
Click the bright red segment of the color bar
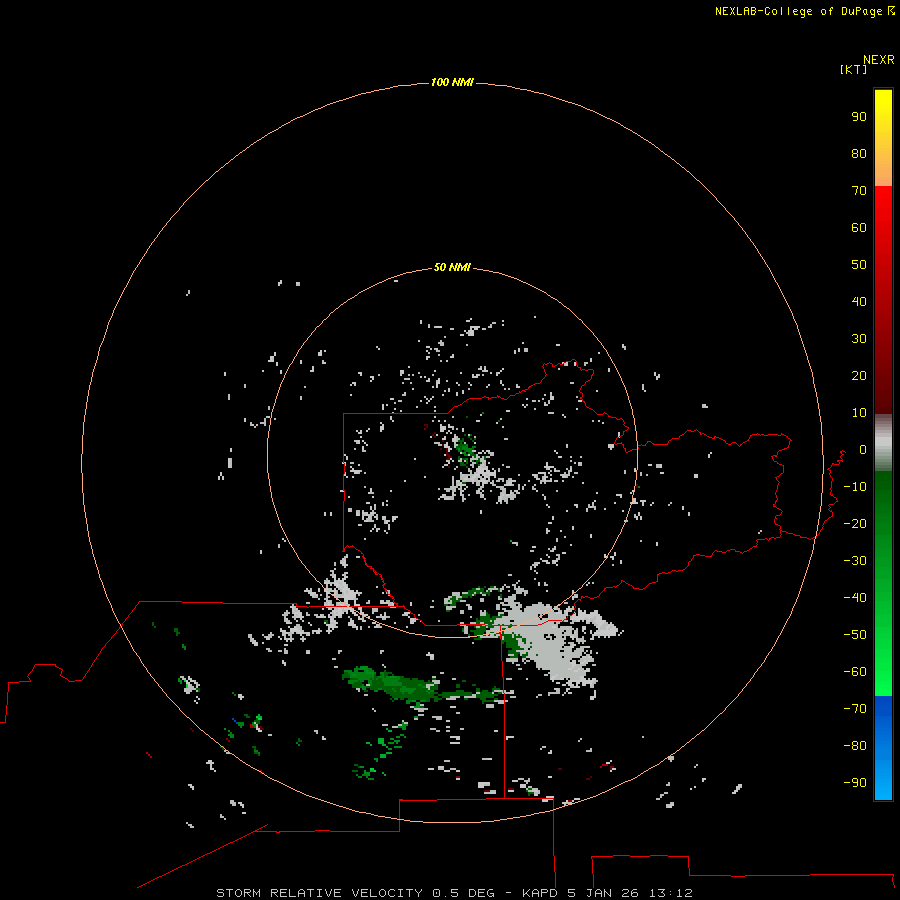coord(883,300)
